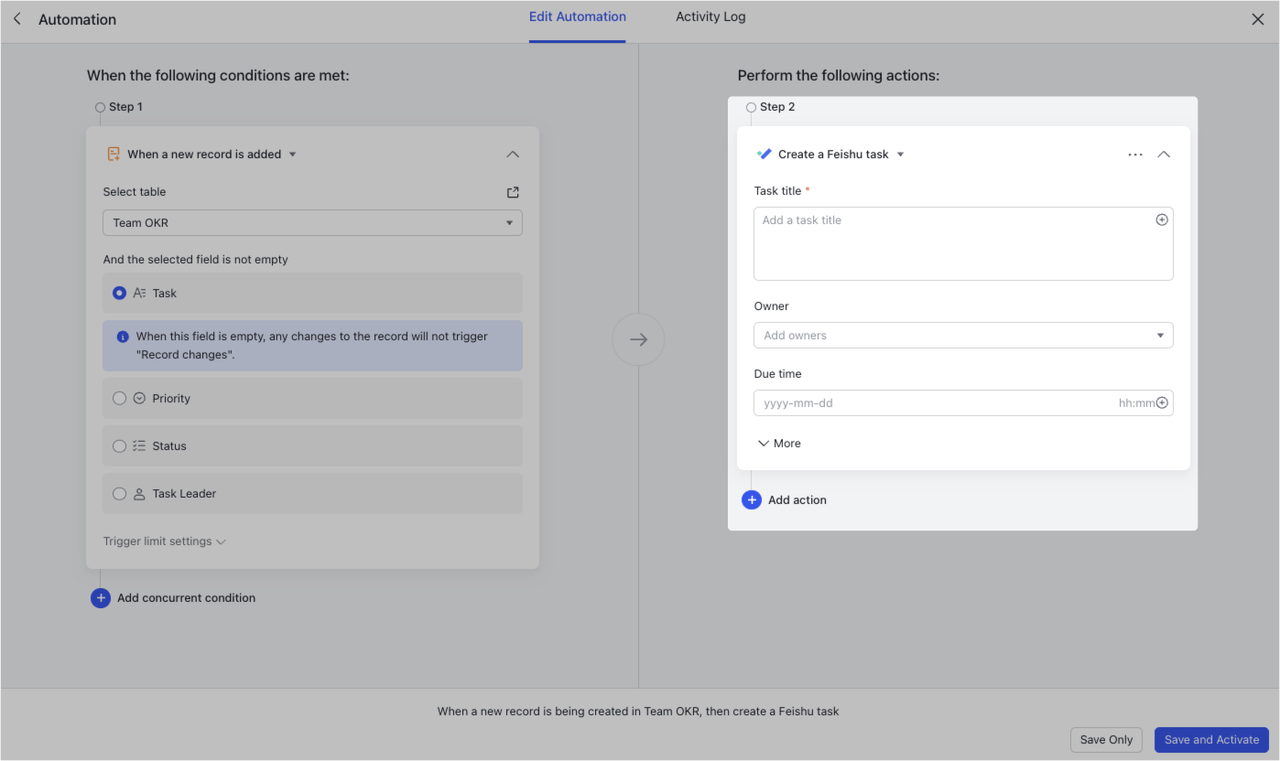Click the info icon in the notice
This screenshot has height=761, width=1280.
[123, 337]
